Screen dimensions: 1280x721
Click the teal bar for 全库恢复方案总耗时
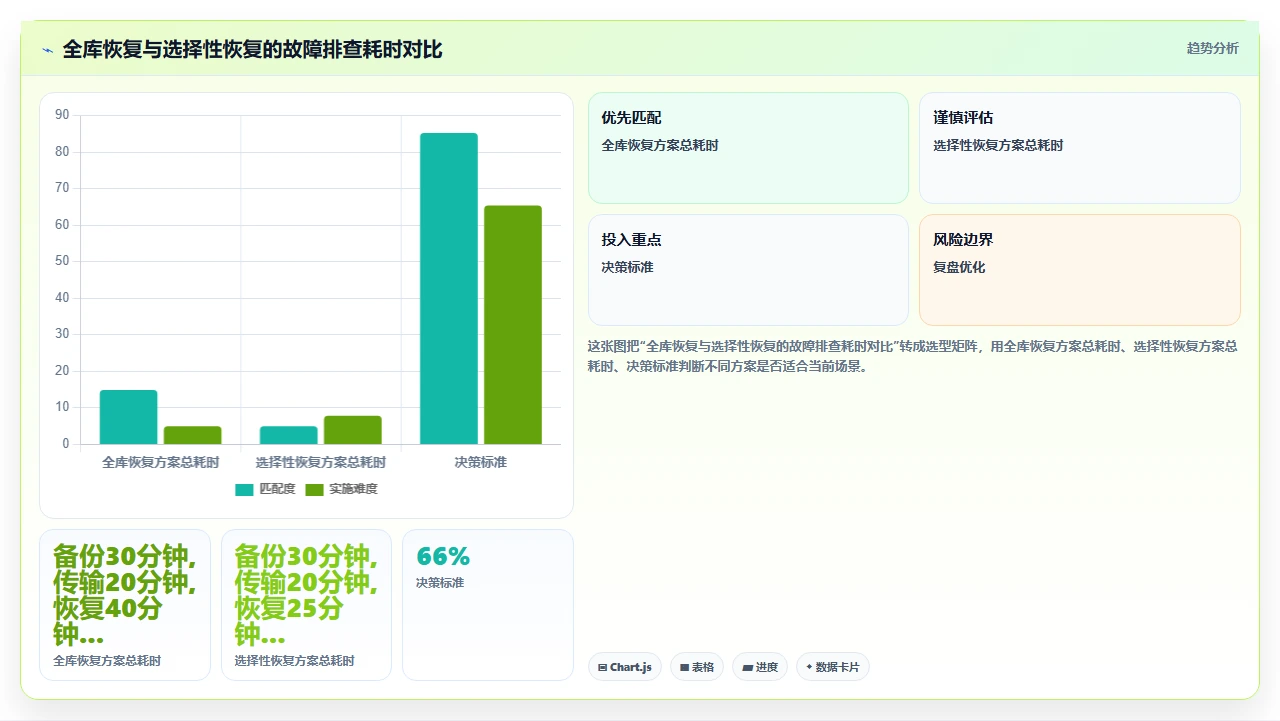[x=128, y=417]
